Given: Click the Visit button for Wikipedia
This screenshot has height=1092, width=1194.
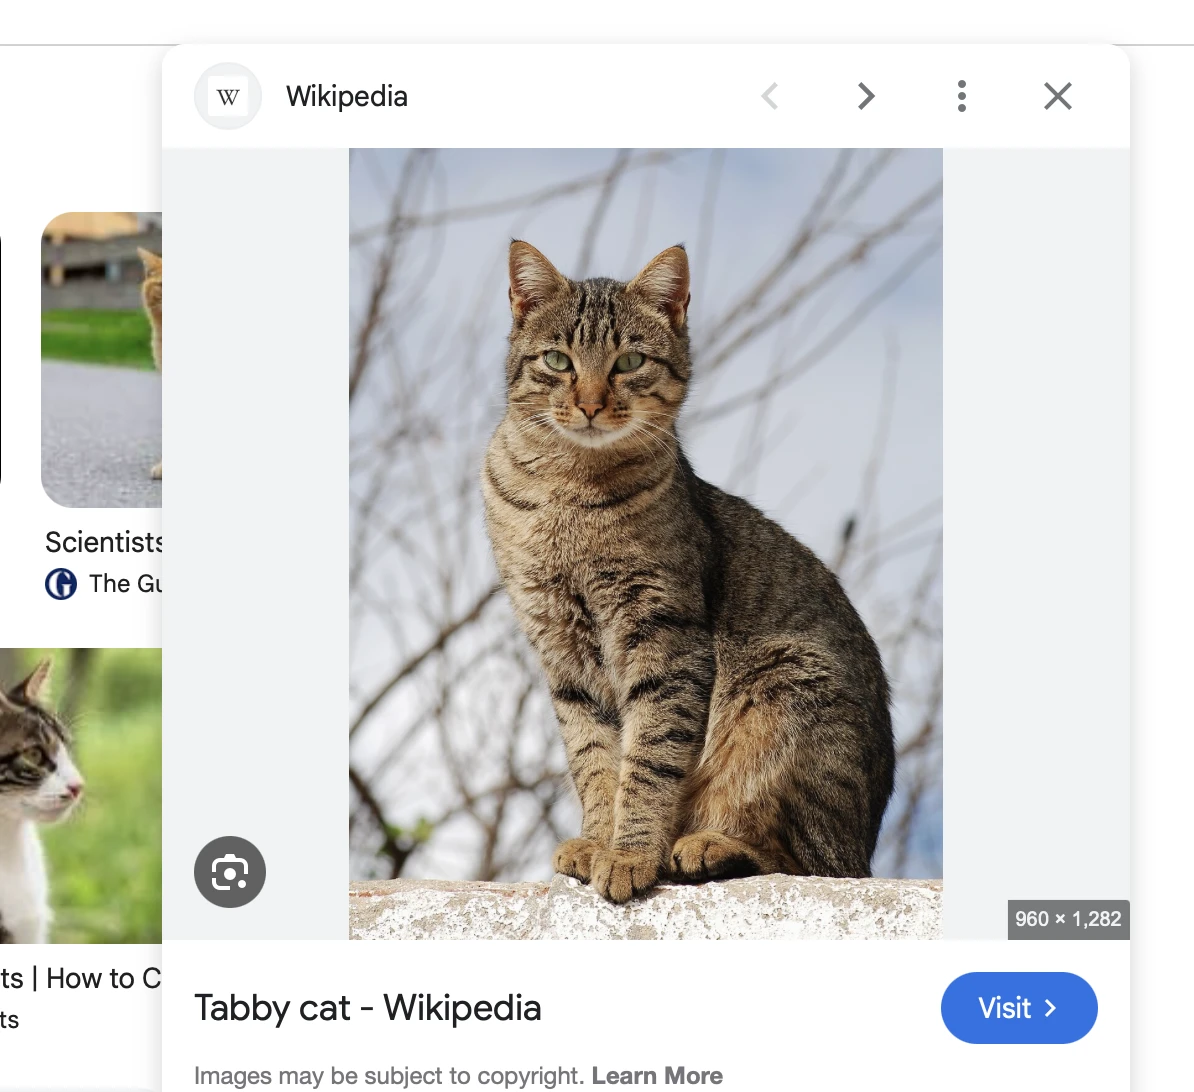Looking at the screenshot, I should tap(1019, 1008).
